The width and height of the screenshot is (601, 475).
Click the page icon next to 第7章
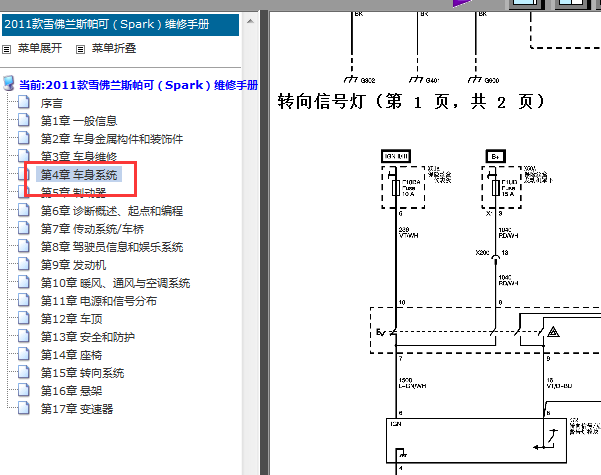pyautogui.click(x=24, y=228)
